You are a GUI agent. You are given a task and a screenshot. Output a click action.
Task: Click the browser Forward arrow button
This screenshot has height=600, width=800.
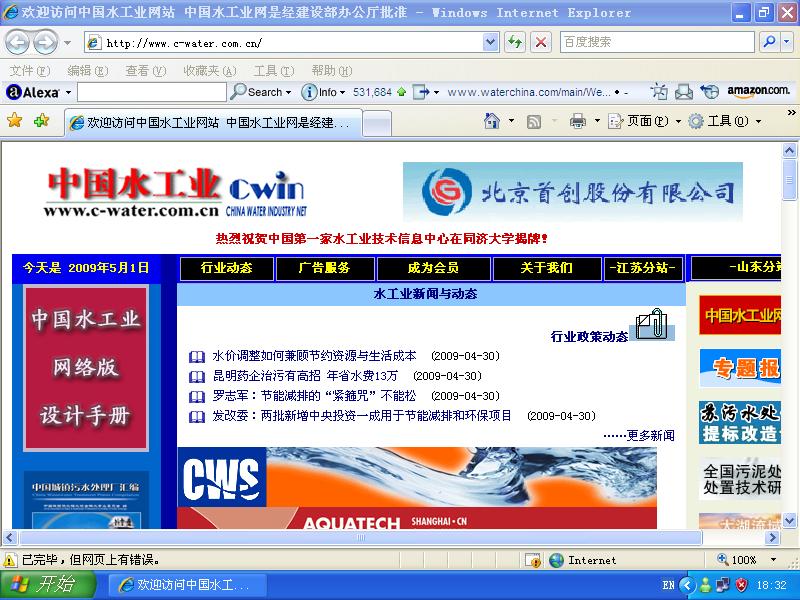click(46, 42)
